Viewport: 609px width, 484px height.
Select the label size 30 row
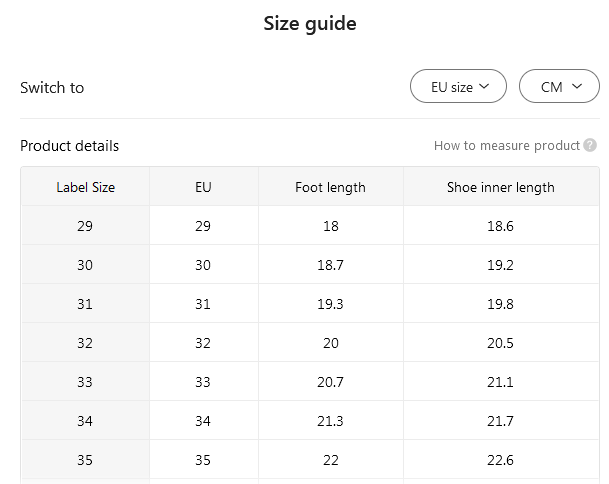coord(85,265)
